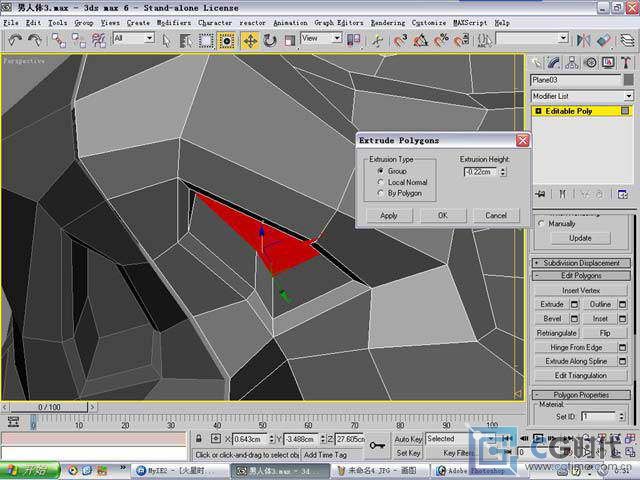Select By Polygon extrusion type
This screenshot has width=640, height=480.
pyautogui.click(x=381, y=193)
